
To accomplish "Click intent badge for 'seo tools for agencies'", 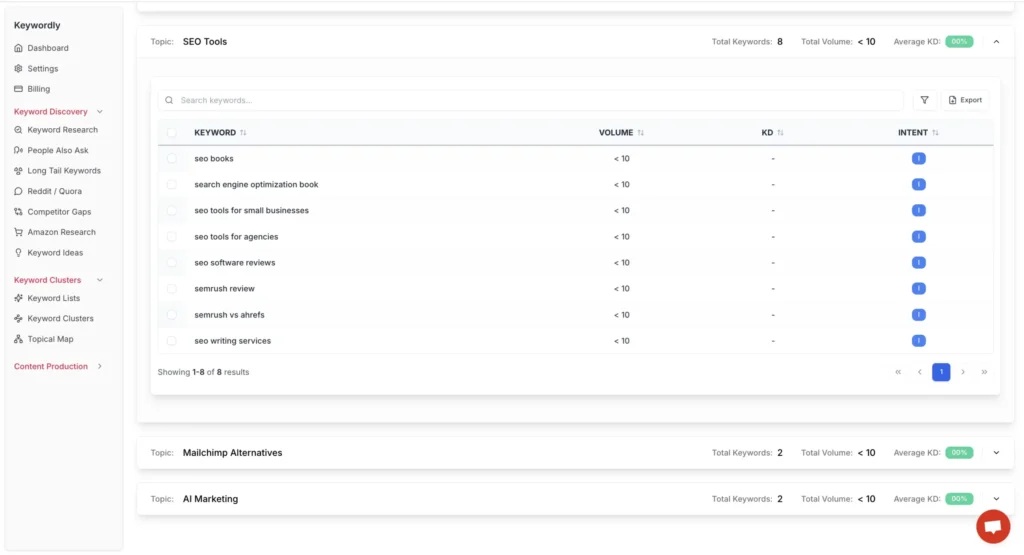I will pyautogui.click(x=918, y=236).
